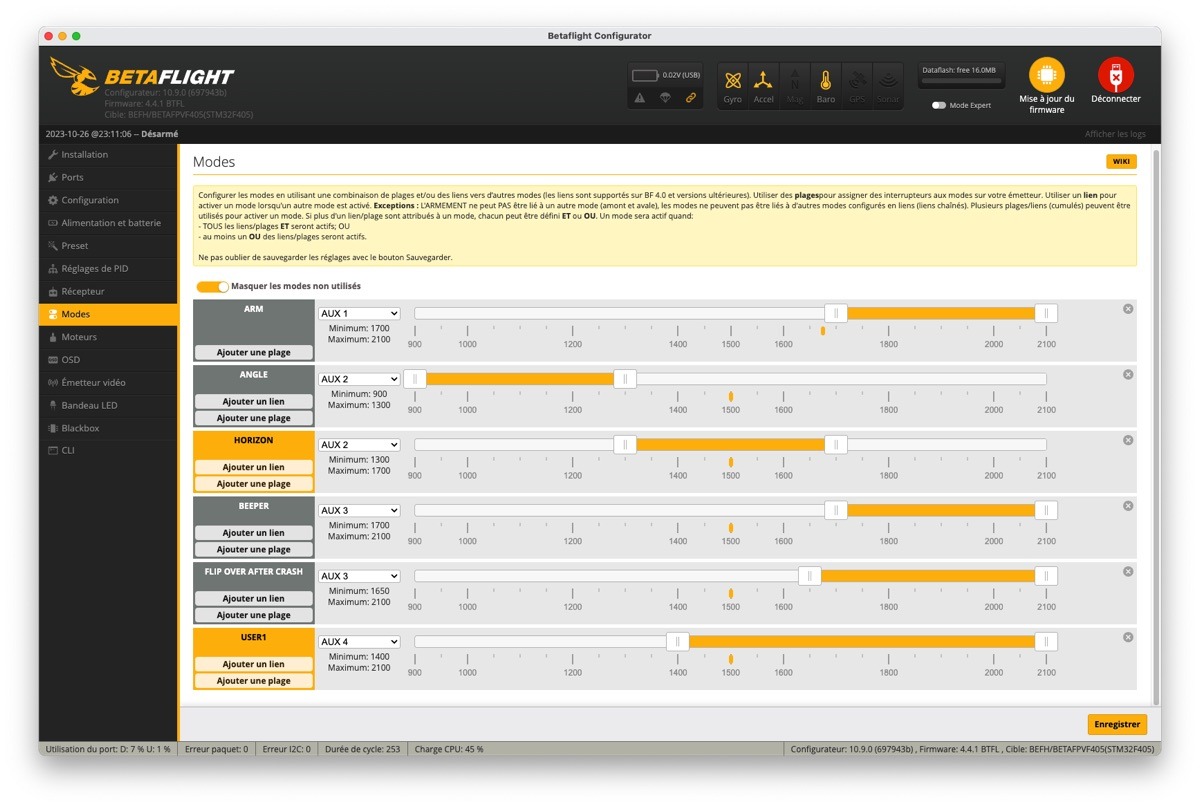The width and height of the screenshot is (1200, 807).
Task: Click Ajouter un lien under BEEPER
Action: 254,533
